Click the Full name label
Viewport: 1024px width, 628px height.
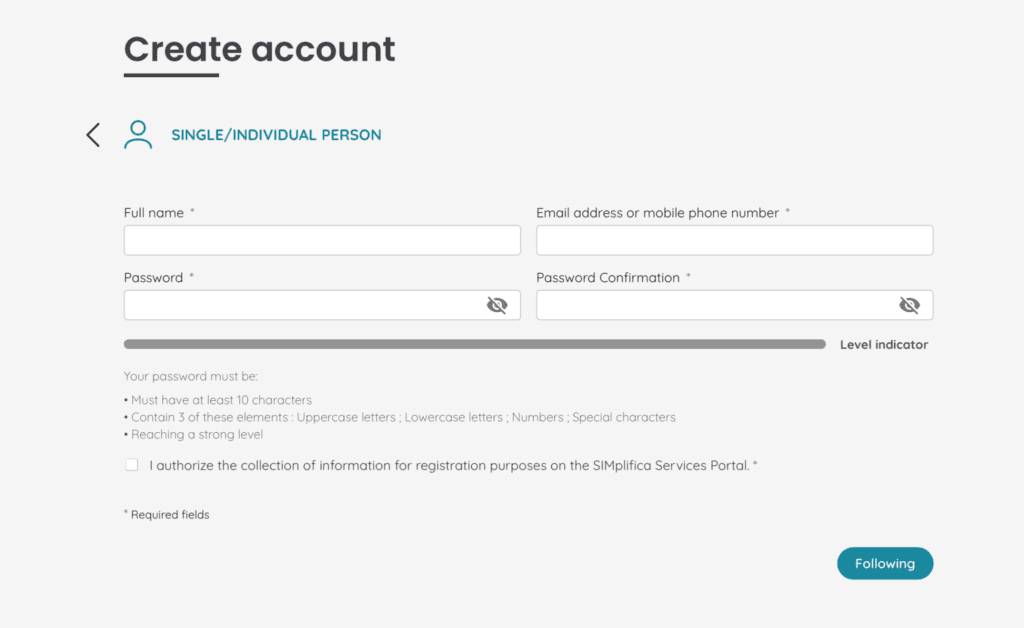pyautogui.click(x=154, y=213)
